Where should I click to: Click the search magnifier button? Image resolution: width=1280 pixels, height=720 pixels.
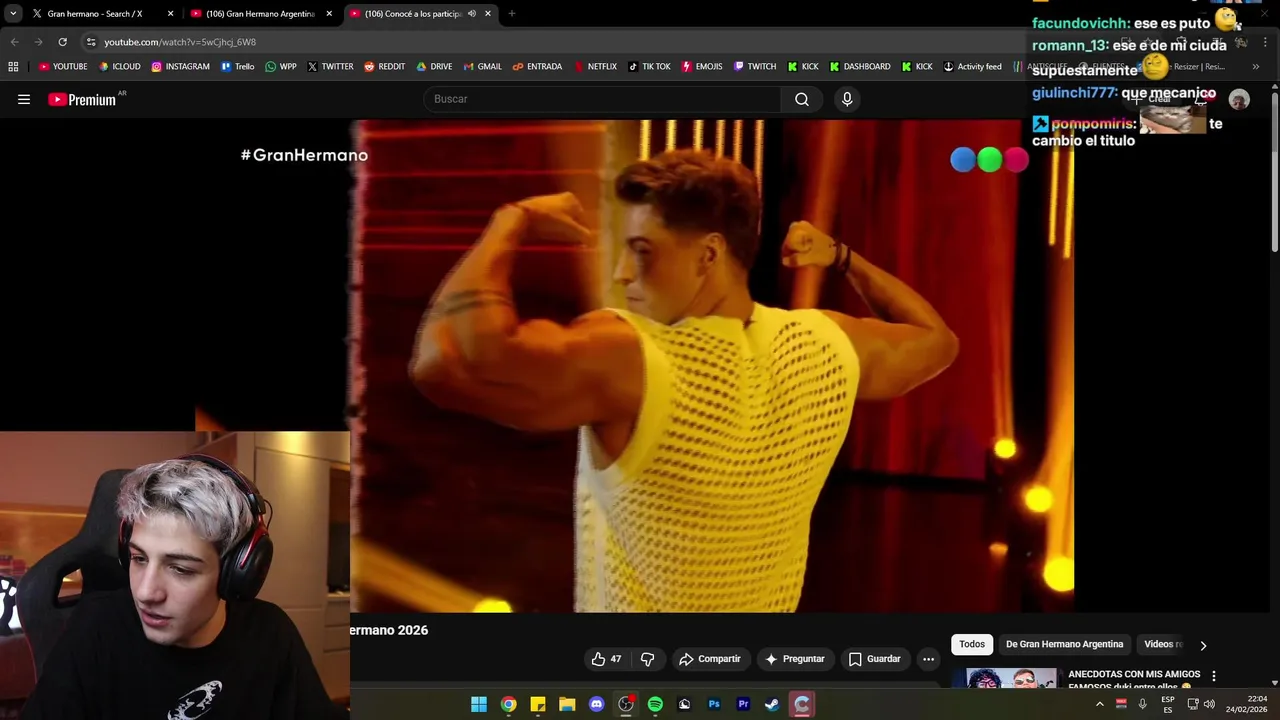(801, 99)
